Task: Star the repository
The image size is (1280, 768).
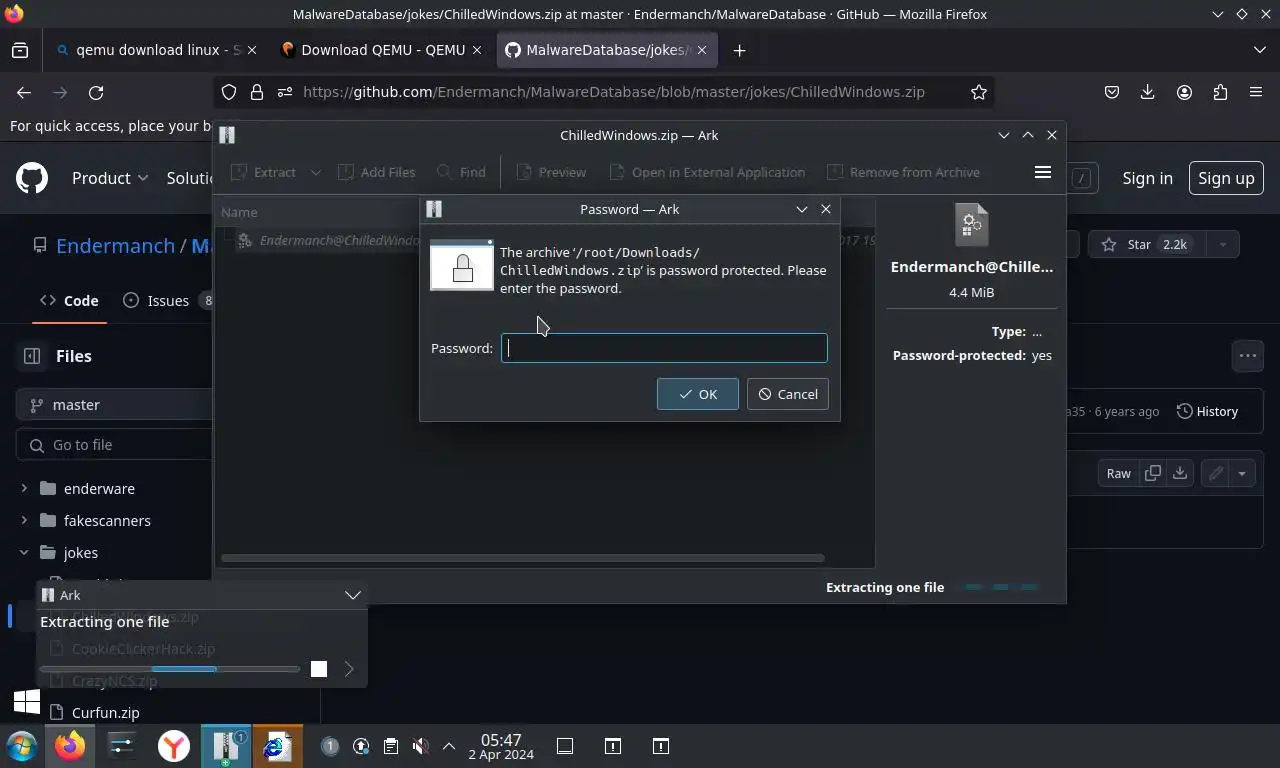Action: (1146, 244)
